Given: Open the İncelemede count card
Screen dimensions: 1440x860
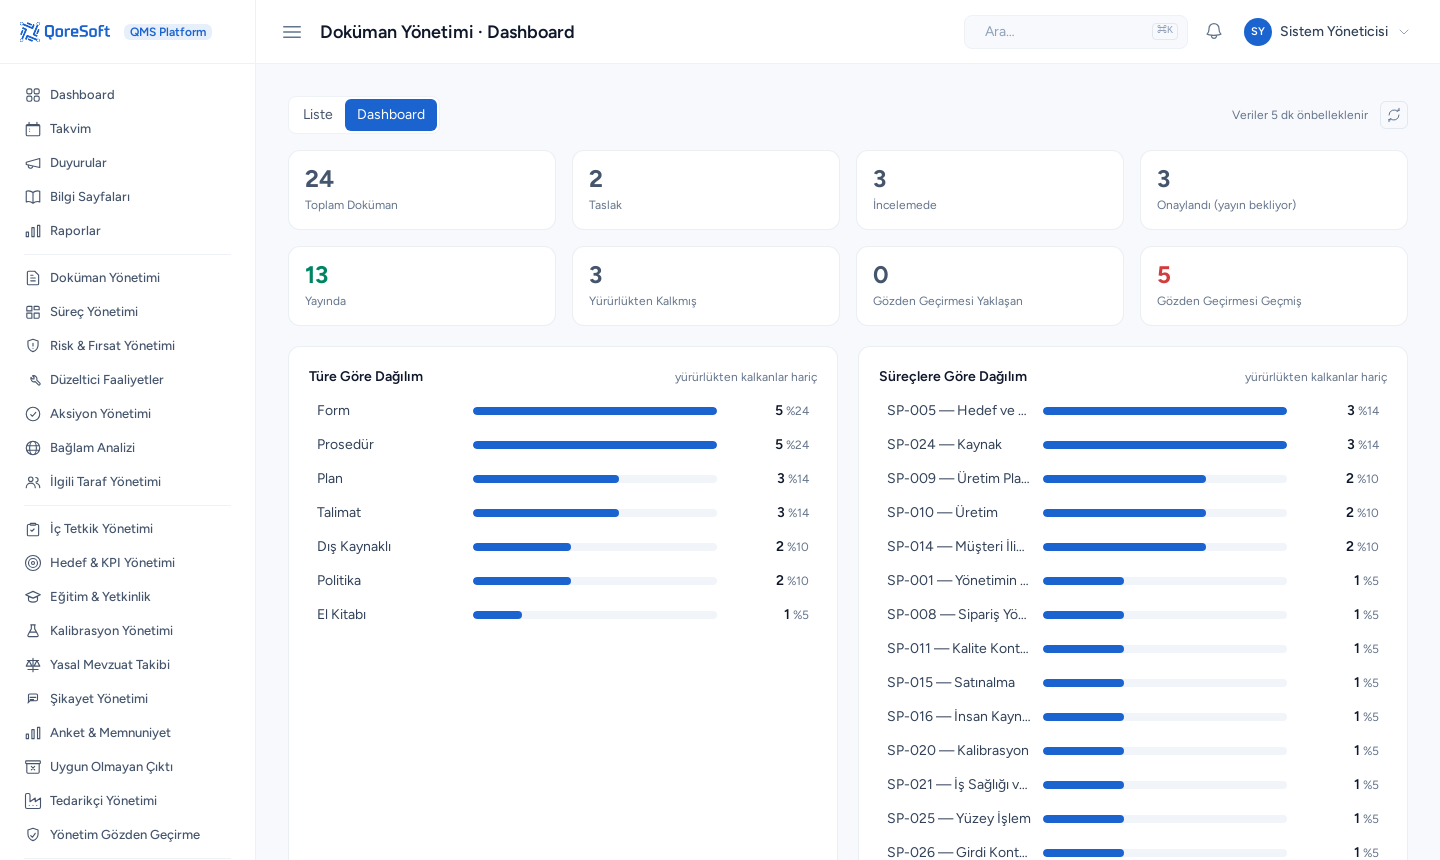Looking at the screenshot, I should pos(990,190).
